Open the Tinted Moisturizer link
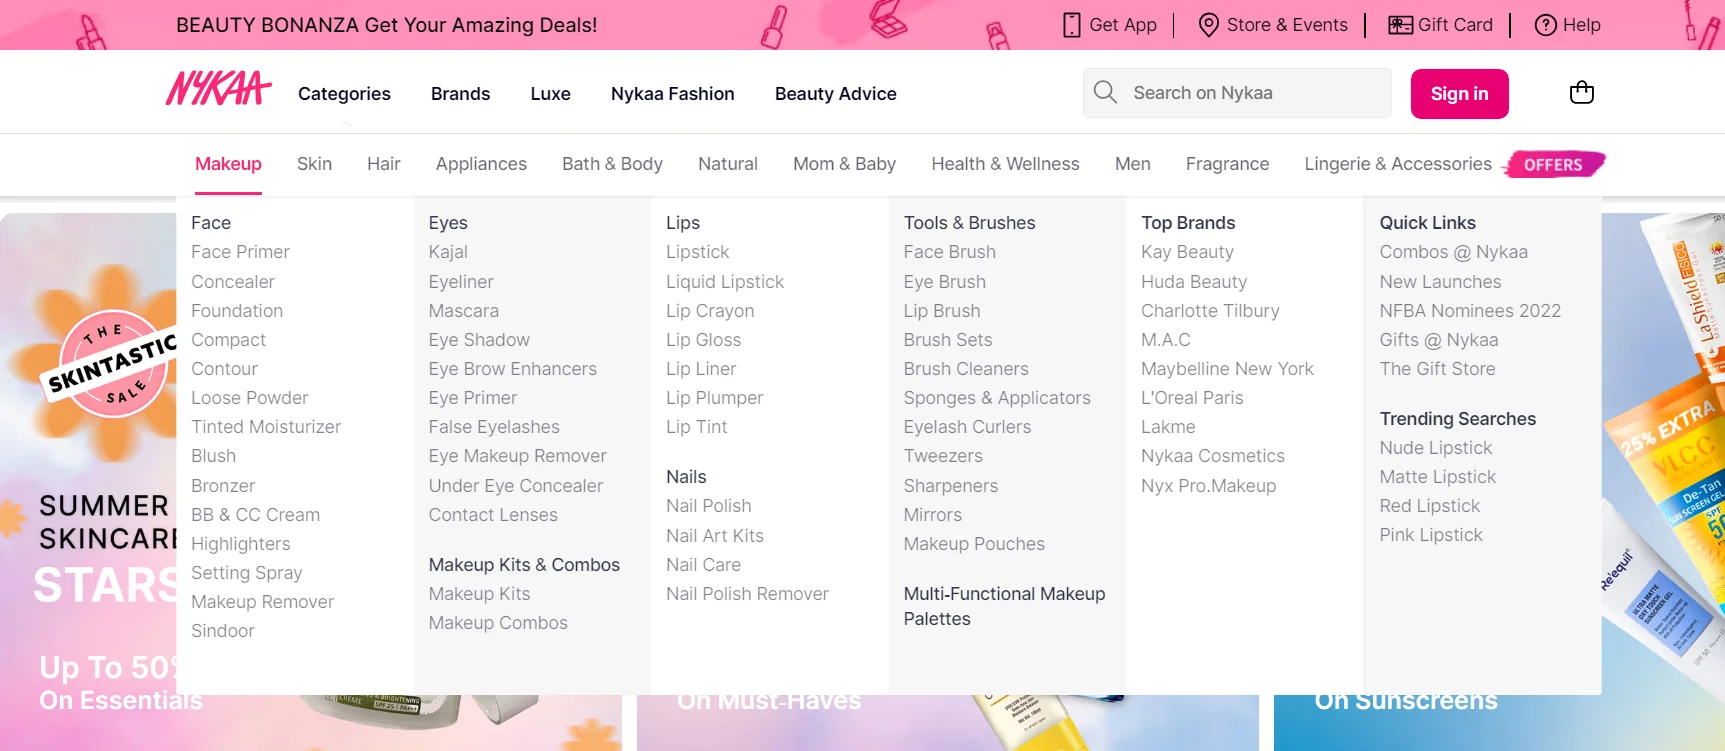The height and width of the screenshot is (751, 1725). 266,427
